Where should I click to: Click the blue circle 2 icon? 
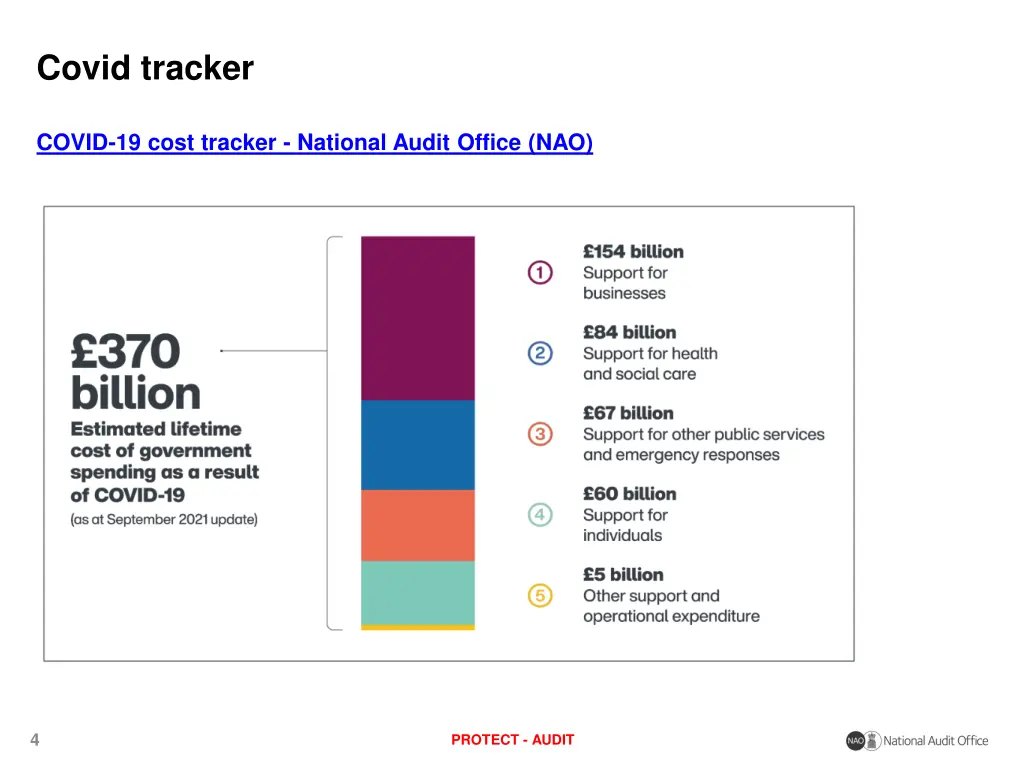tap(540, 353)
